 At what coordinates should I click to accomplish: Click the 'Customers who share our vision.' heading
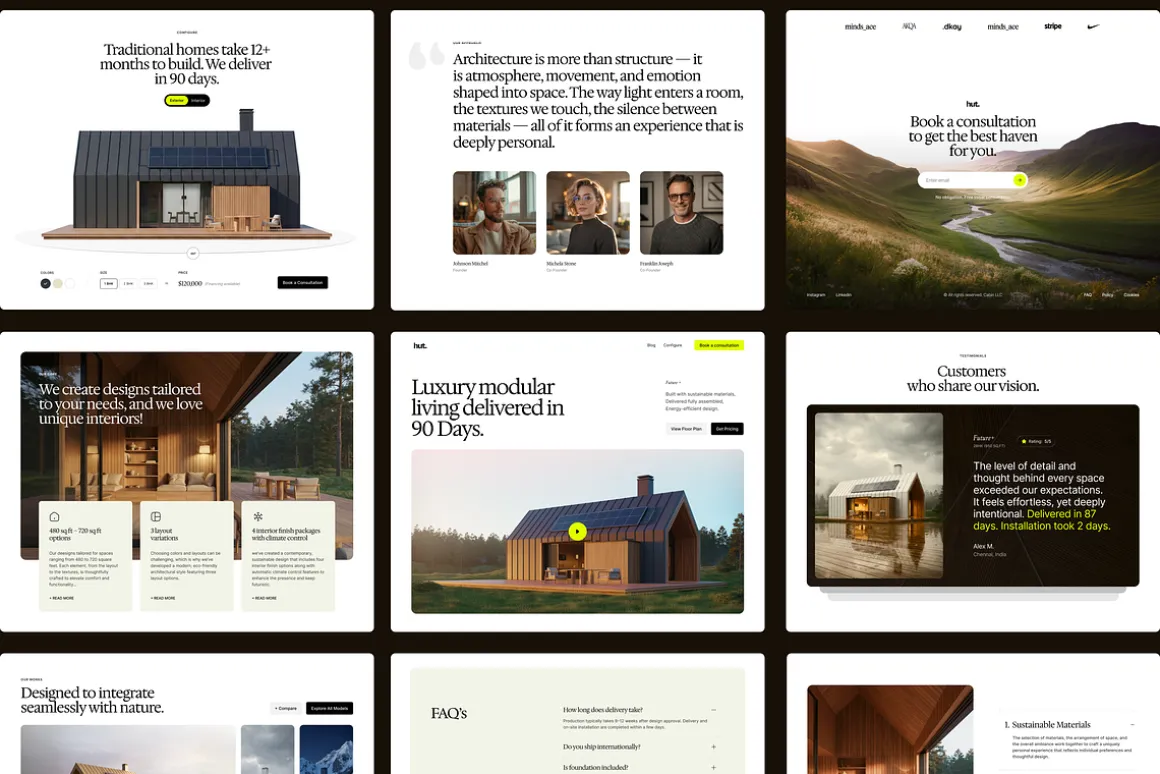pos(972,378)
